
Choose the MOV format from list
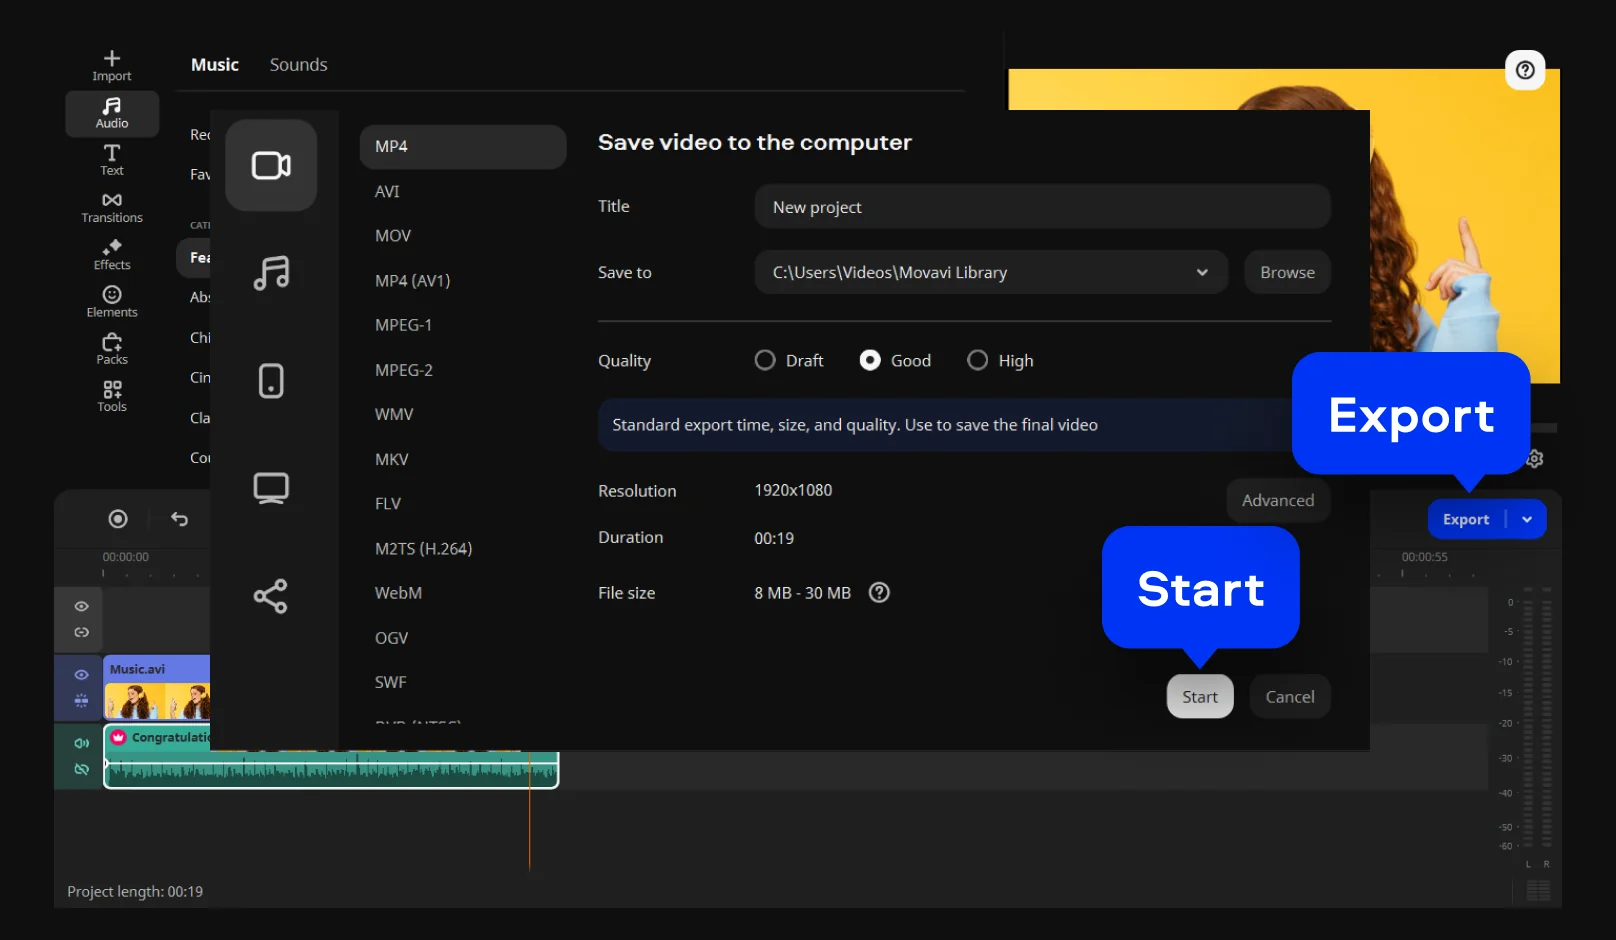[x=393, y=236]
